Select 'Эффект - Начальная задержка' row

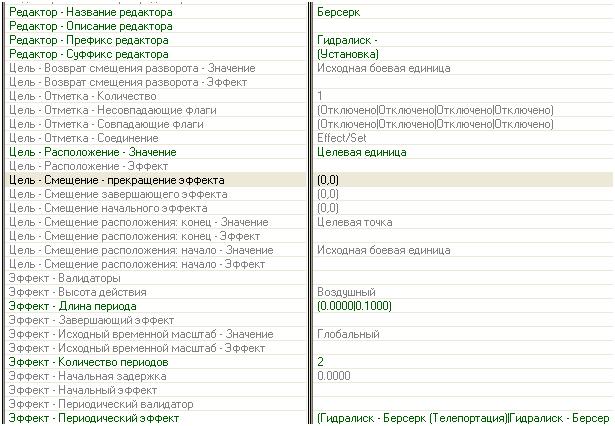[x=87, y=376]
